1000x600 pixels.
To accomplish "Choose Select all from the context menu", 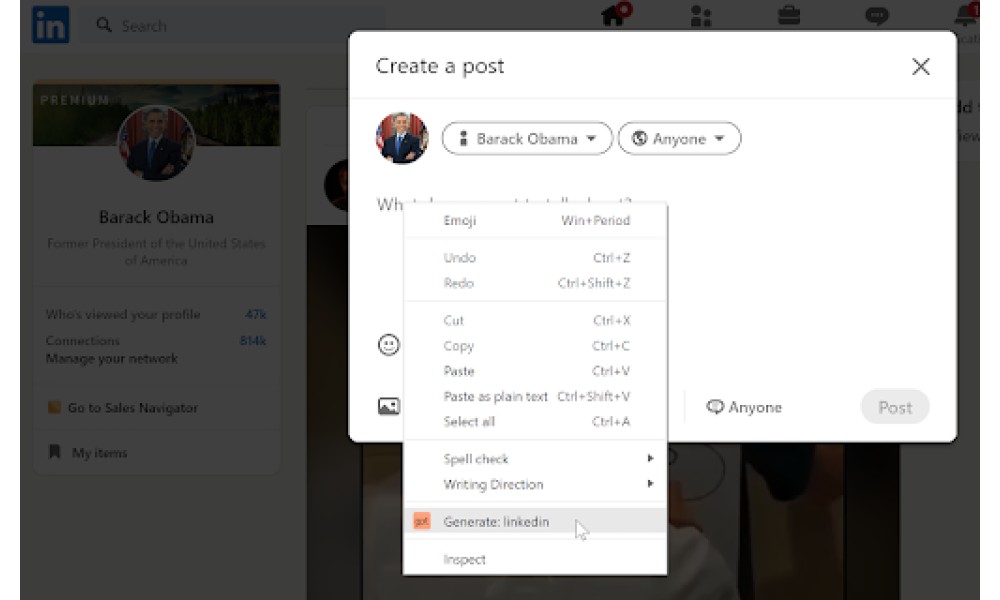I will [x=535, y=421].
